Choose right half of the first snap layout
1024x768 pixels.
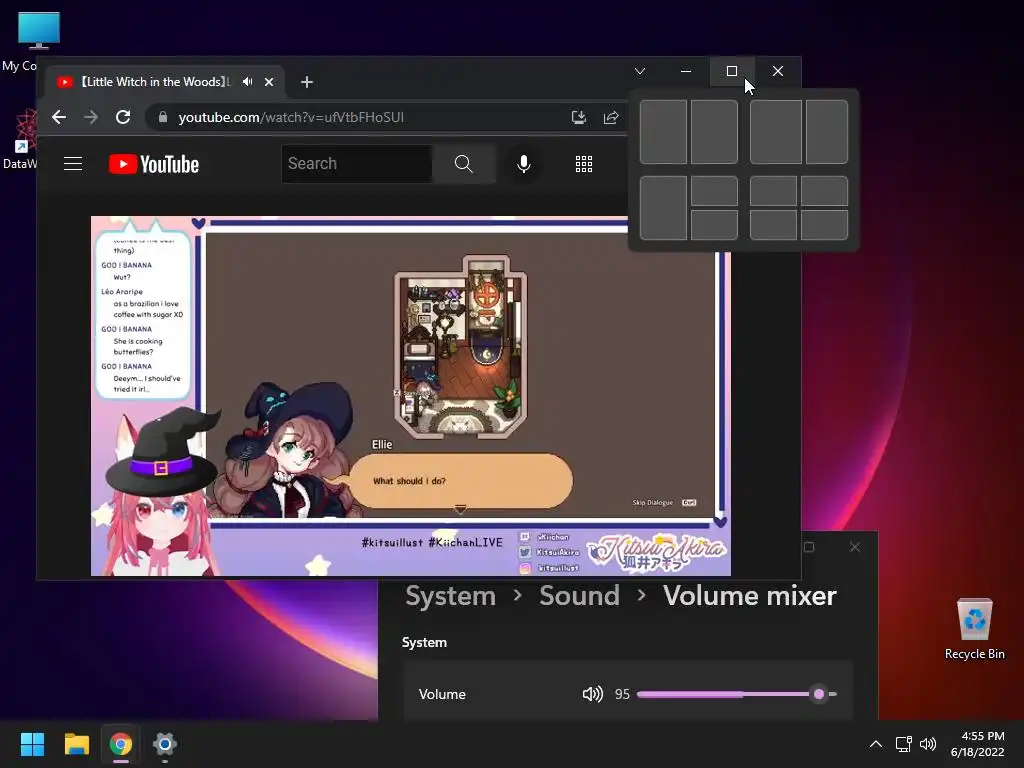click(x=714, y=132)
